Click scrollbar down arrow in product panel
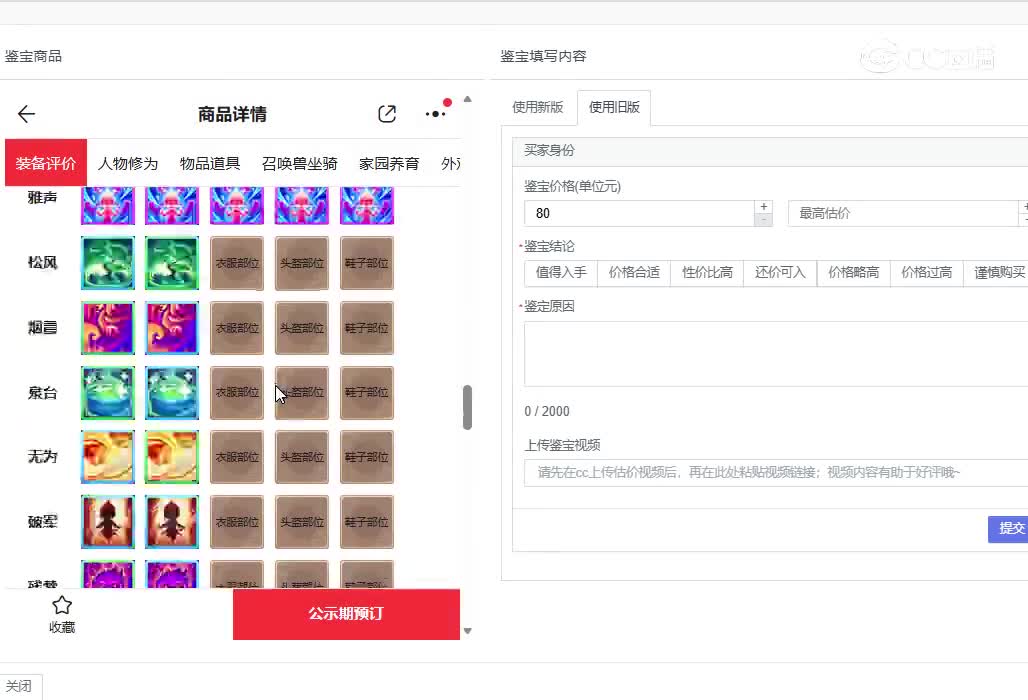1028x700 pixels. pyautogui.click(x=467, y=631)
